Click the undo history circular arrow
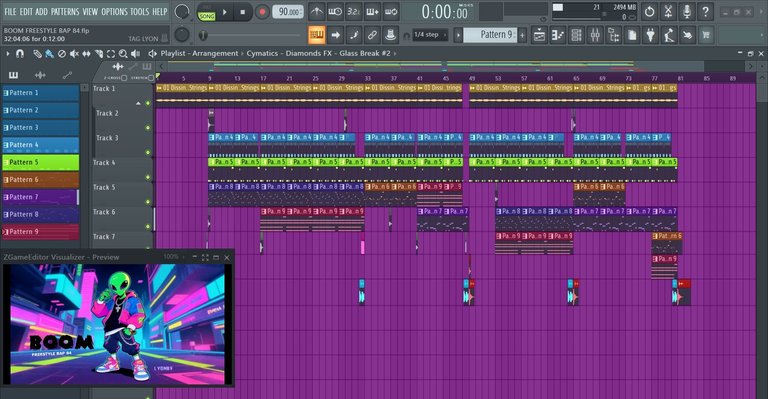This screenshot has width=768, height=399. pyautogui.click(x=649, y=12)
